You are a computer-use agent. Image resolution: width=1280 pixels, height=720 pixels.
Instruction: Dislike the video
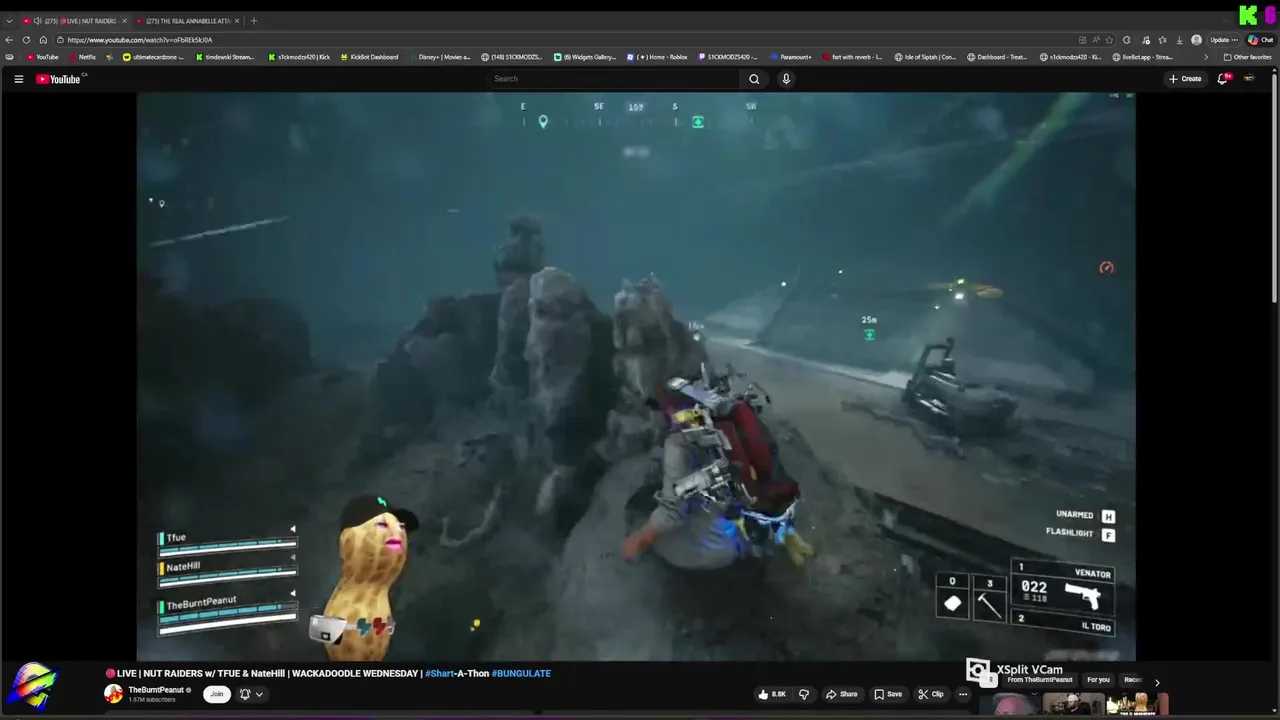click(803, 694)
